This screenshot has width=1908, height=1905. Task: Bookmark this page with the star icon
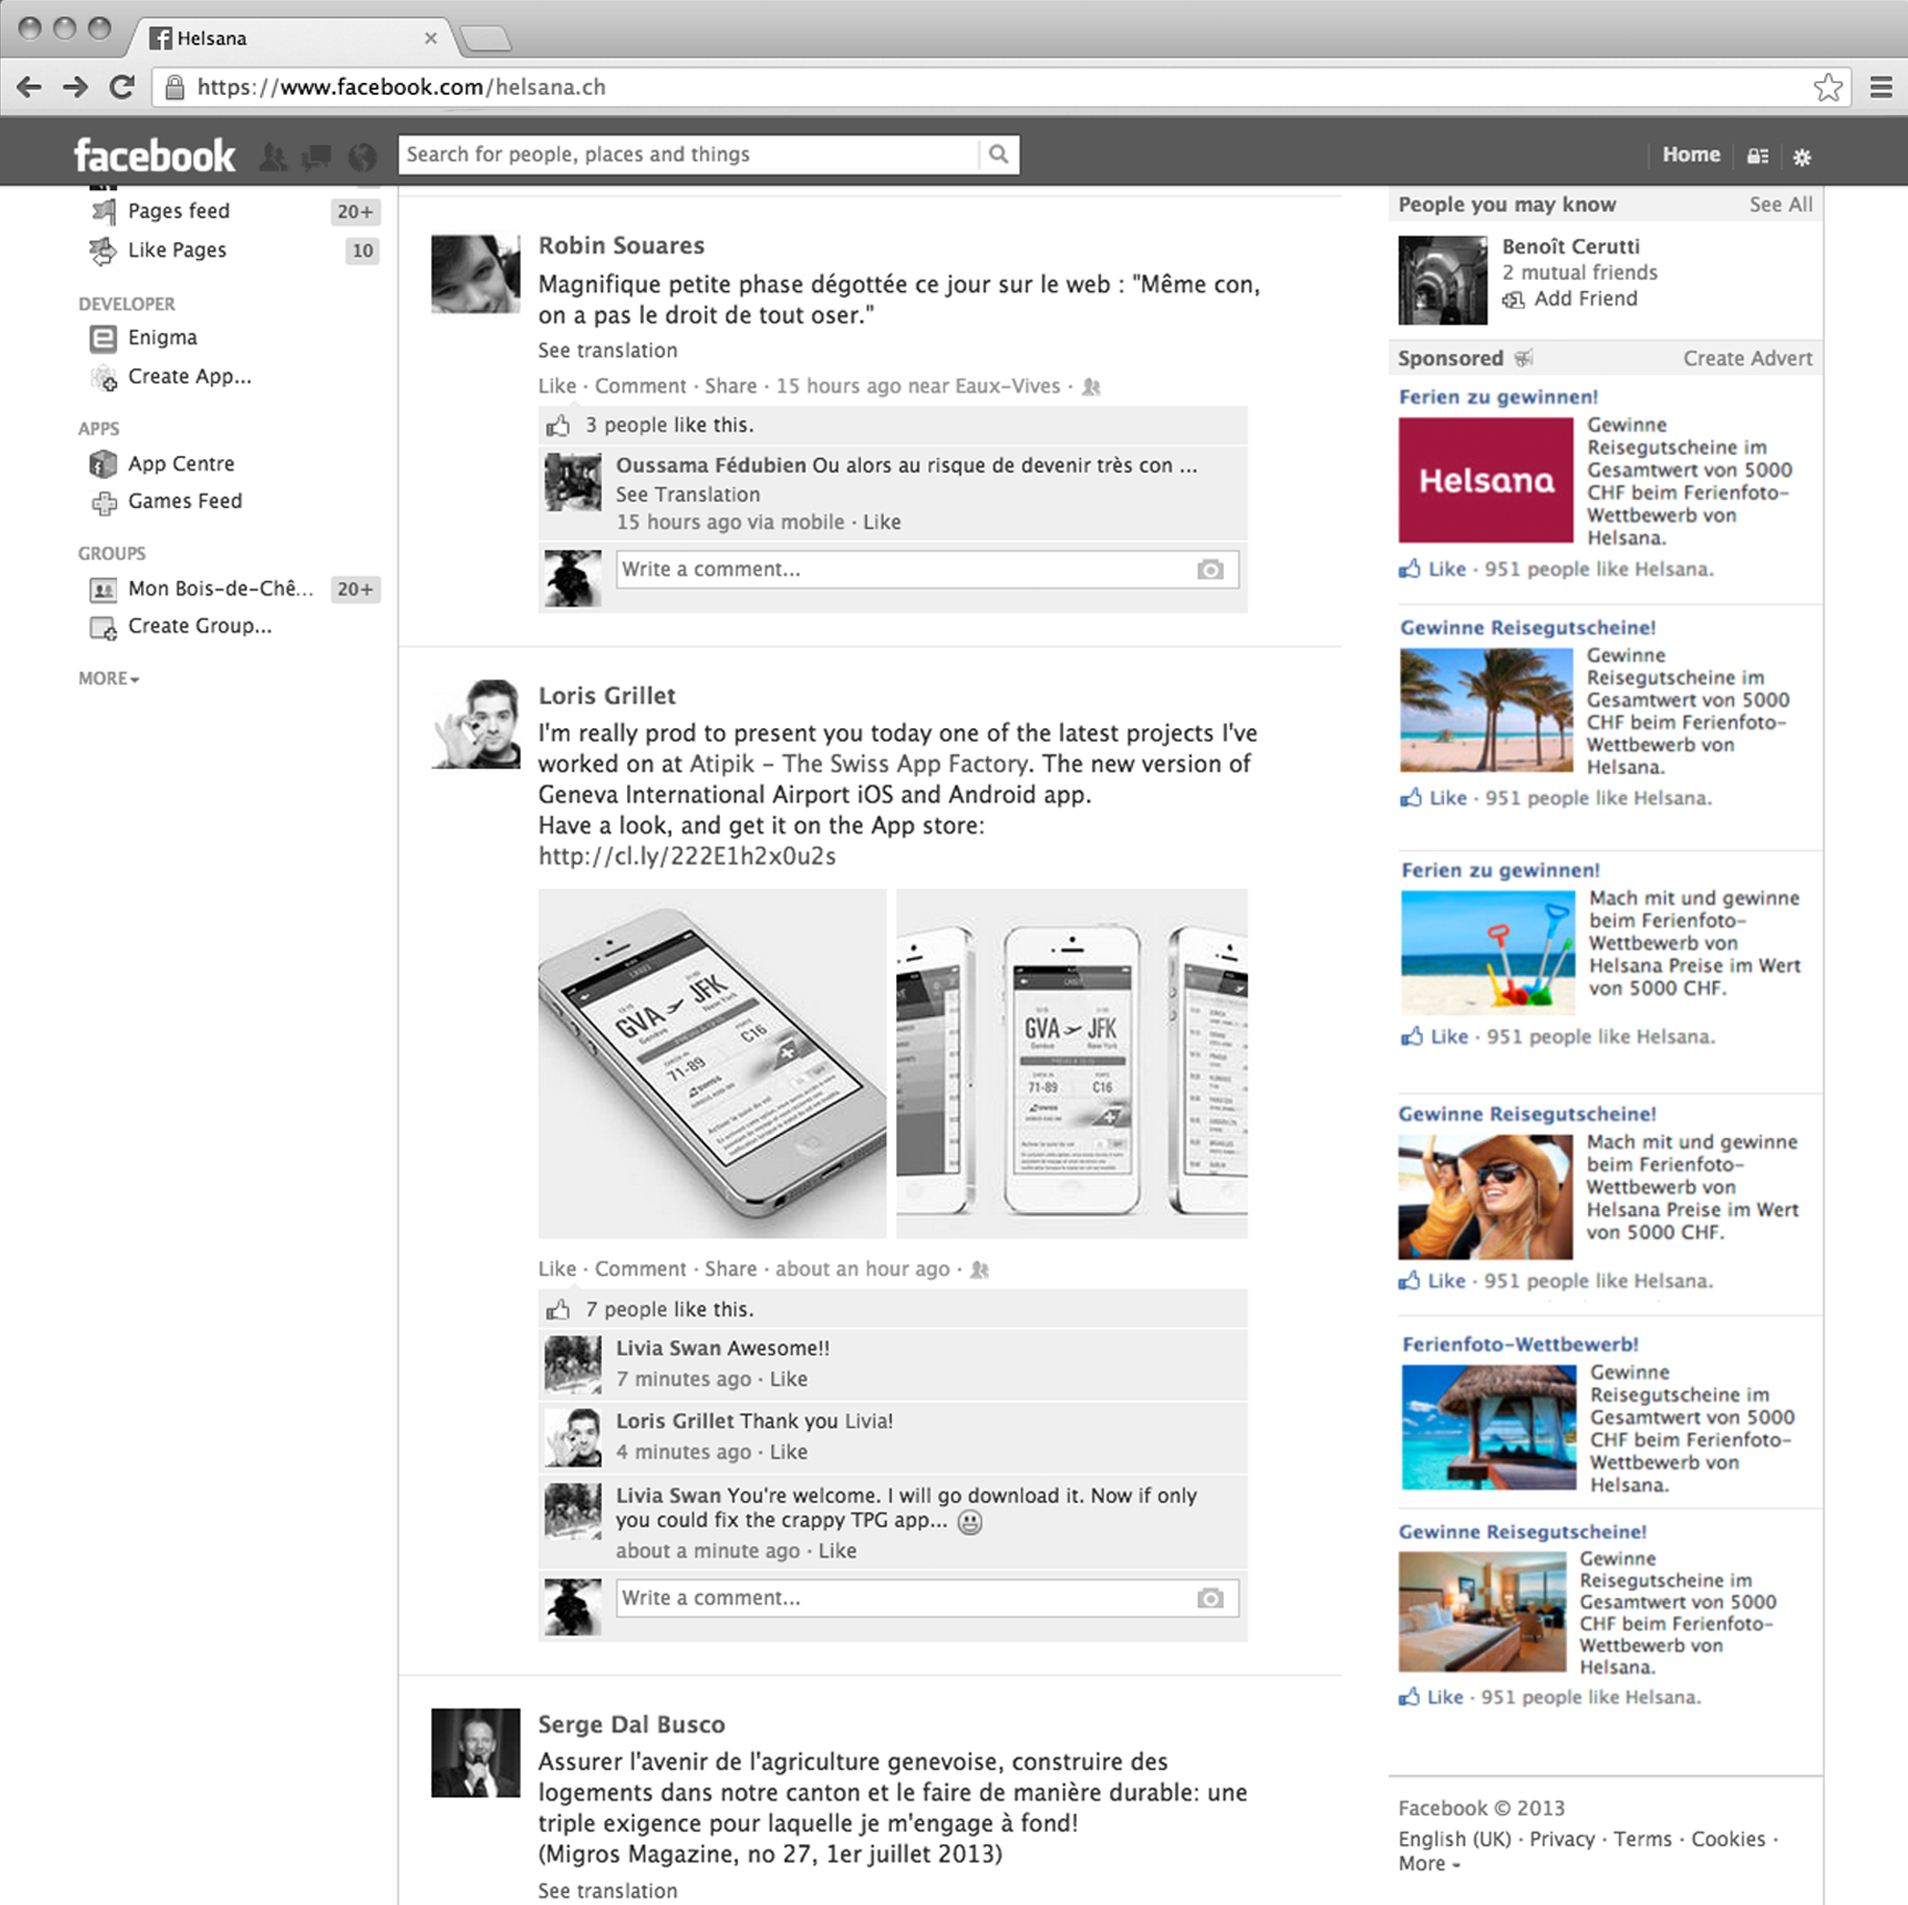tap(1828, 87)
